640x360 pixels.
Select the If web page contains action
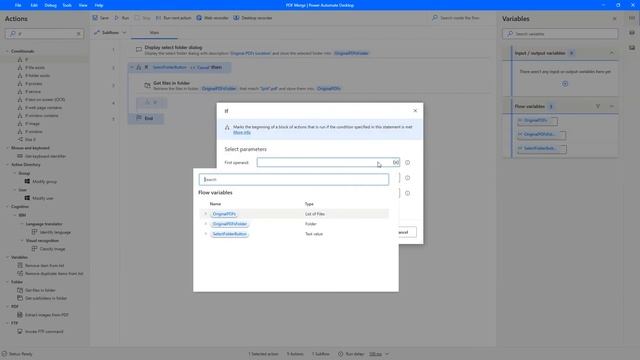point(43,108)
